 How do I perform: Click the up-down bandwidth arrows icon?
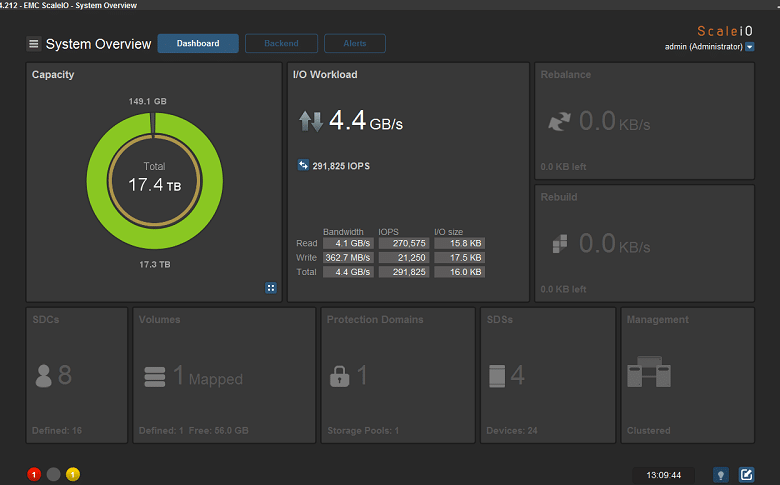coord(311,121)
